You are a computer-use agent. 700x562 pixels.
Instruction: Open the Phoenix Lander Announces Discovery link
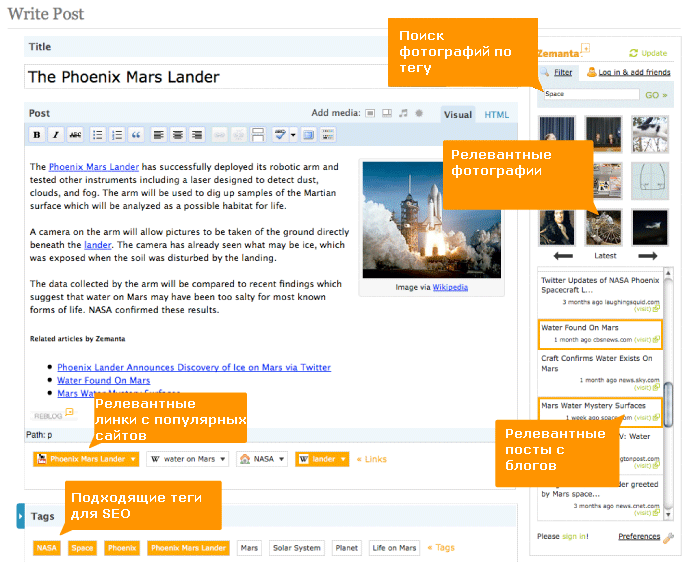pyautogui.click(x=194, y=367)
